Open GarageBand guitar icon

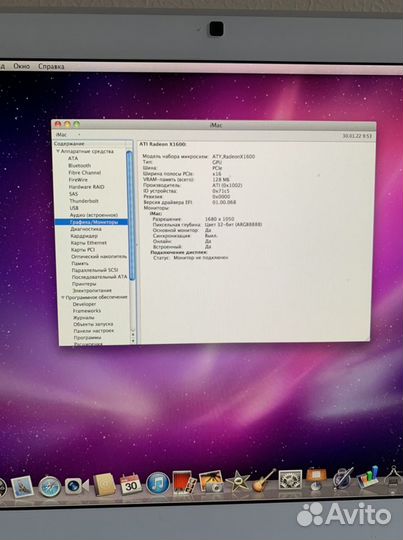264,480
